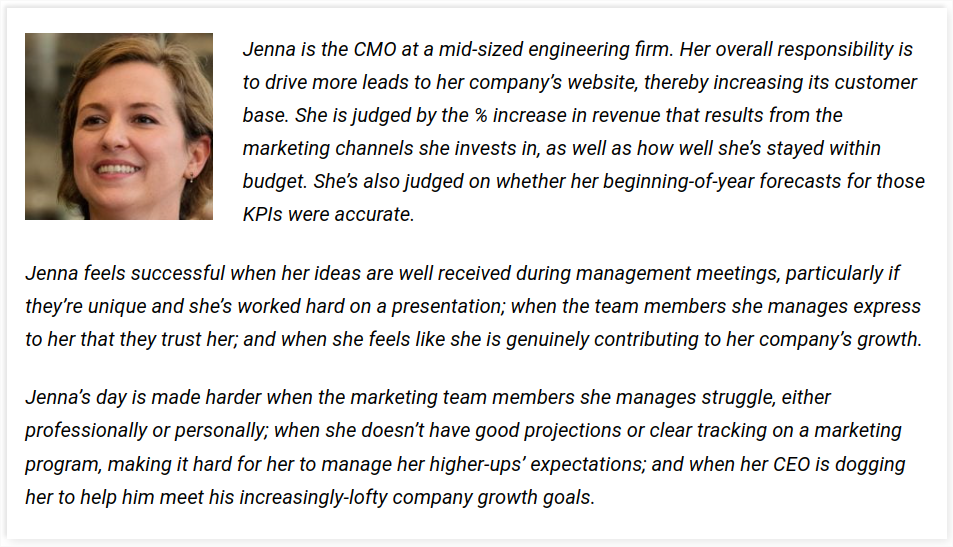Click 'Jenna' starting the second paragraph
This screenshot has height=547, width=953.
tap(52, 274)
